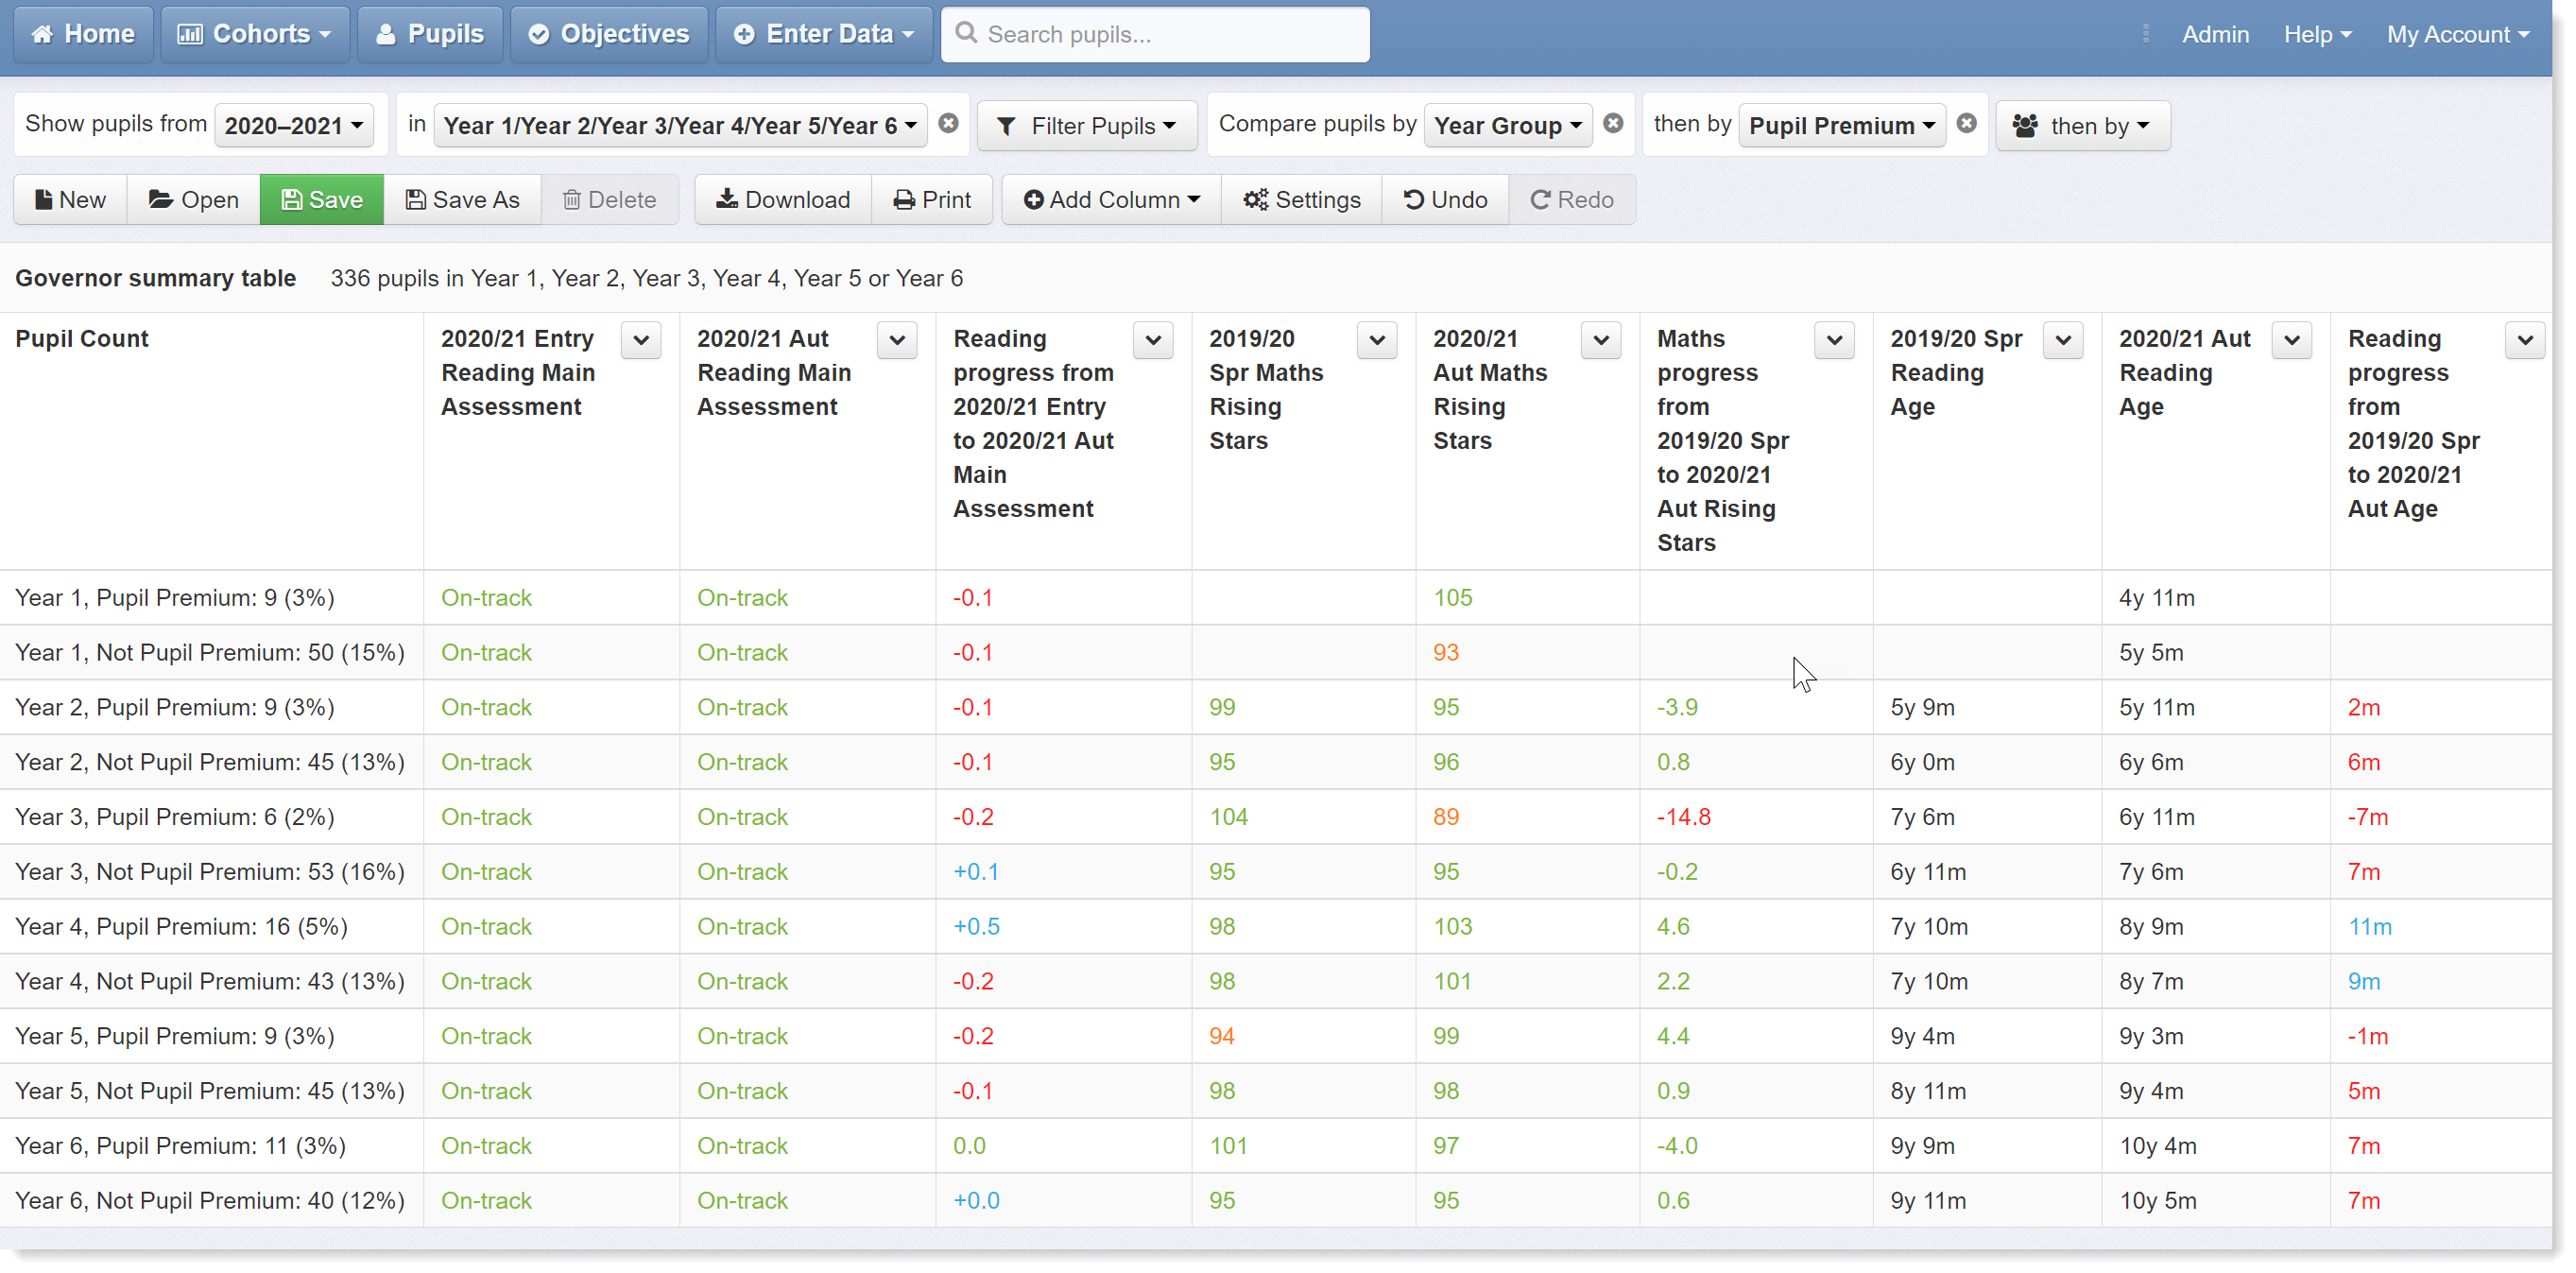Click the '336 pupils in Year 1...' summary text
Viewport: 2576px width, 1273px height.
coord(647,278)
